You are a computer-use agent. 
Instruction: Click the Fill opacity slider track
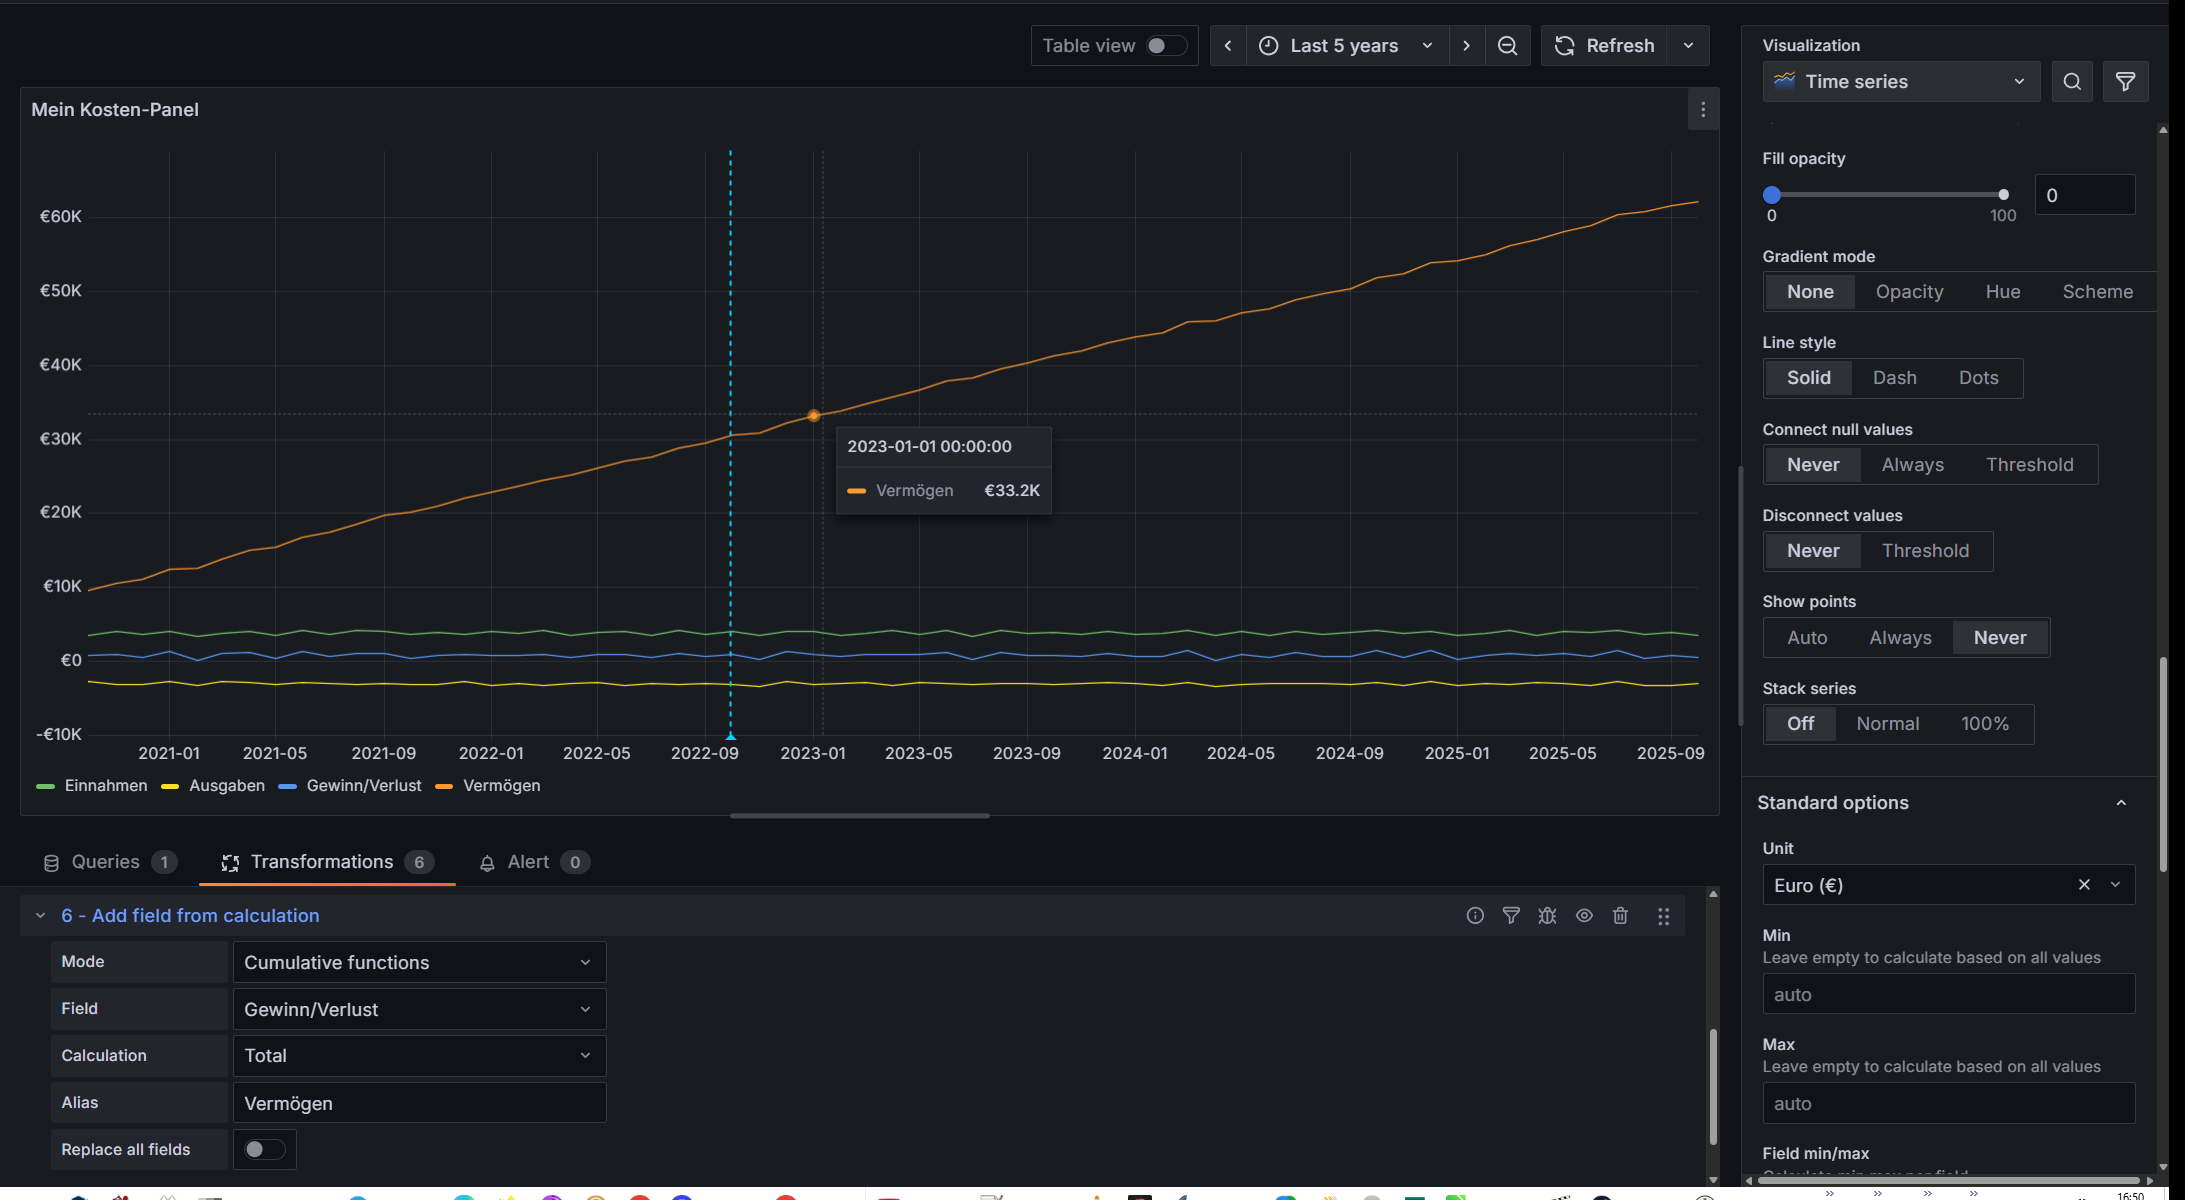point(1887,195)
